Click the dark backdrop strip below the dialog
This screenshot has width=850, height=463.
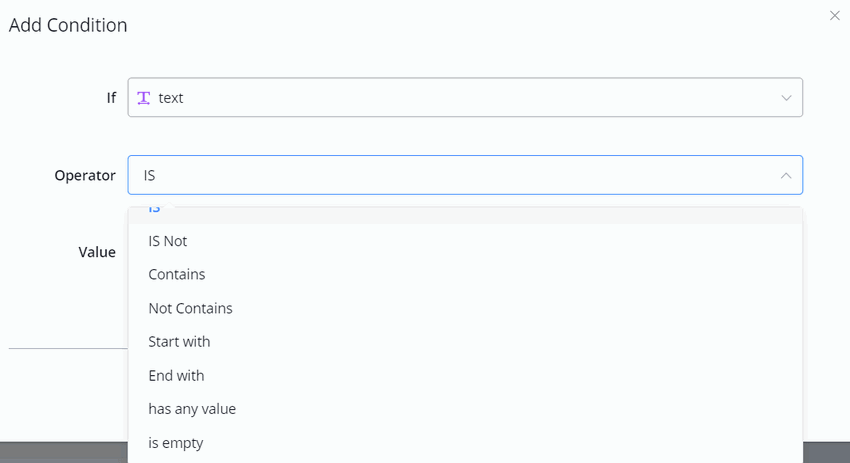click(60, 452)
